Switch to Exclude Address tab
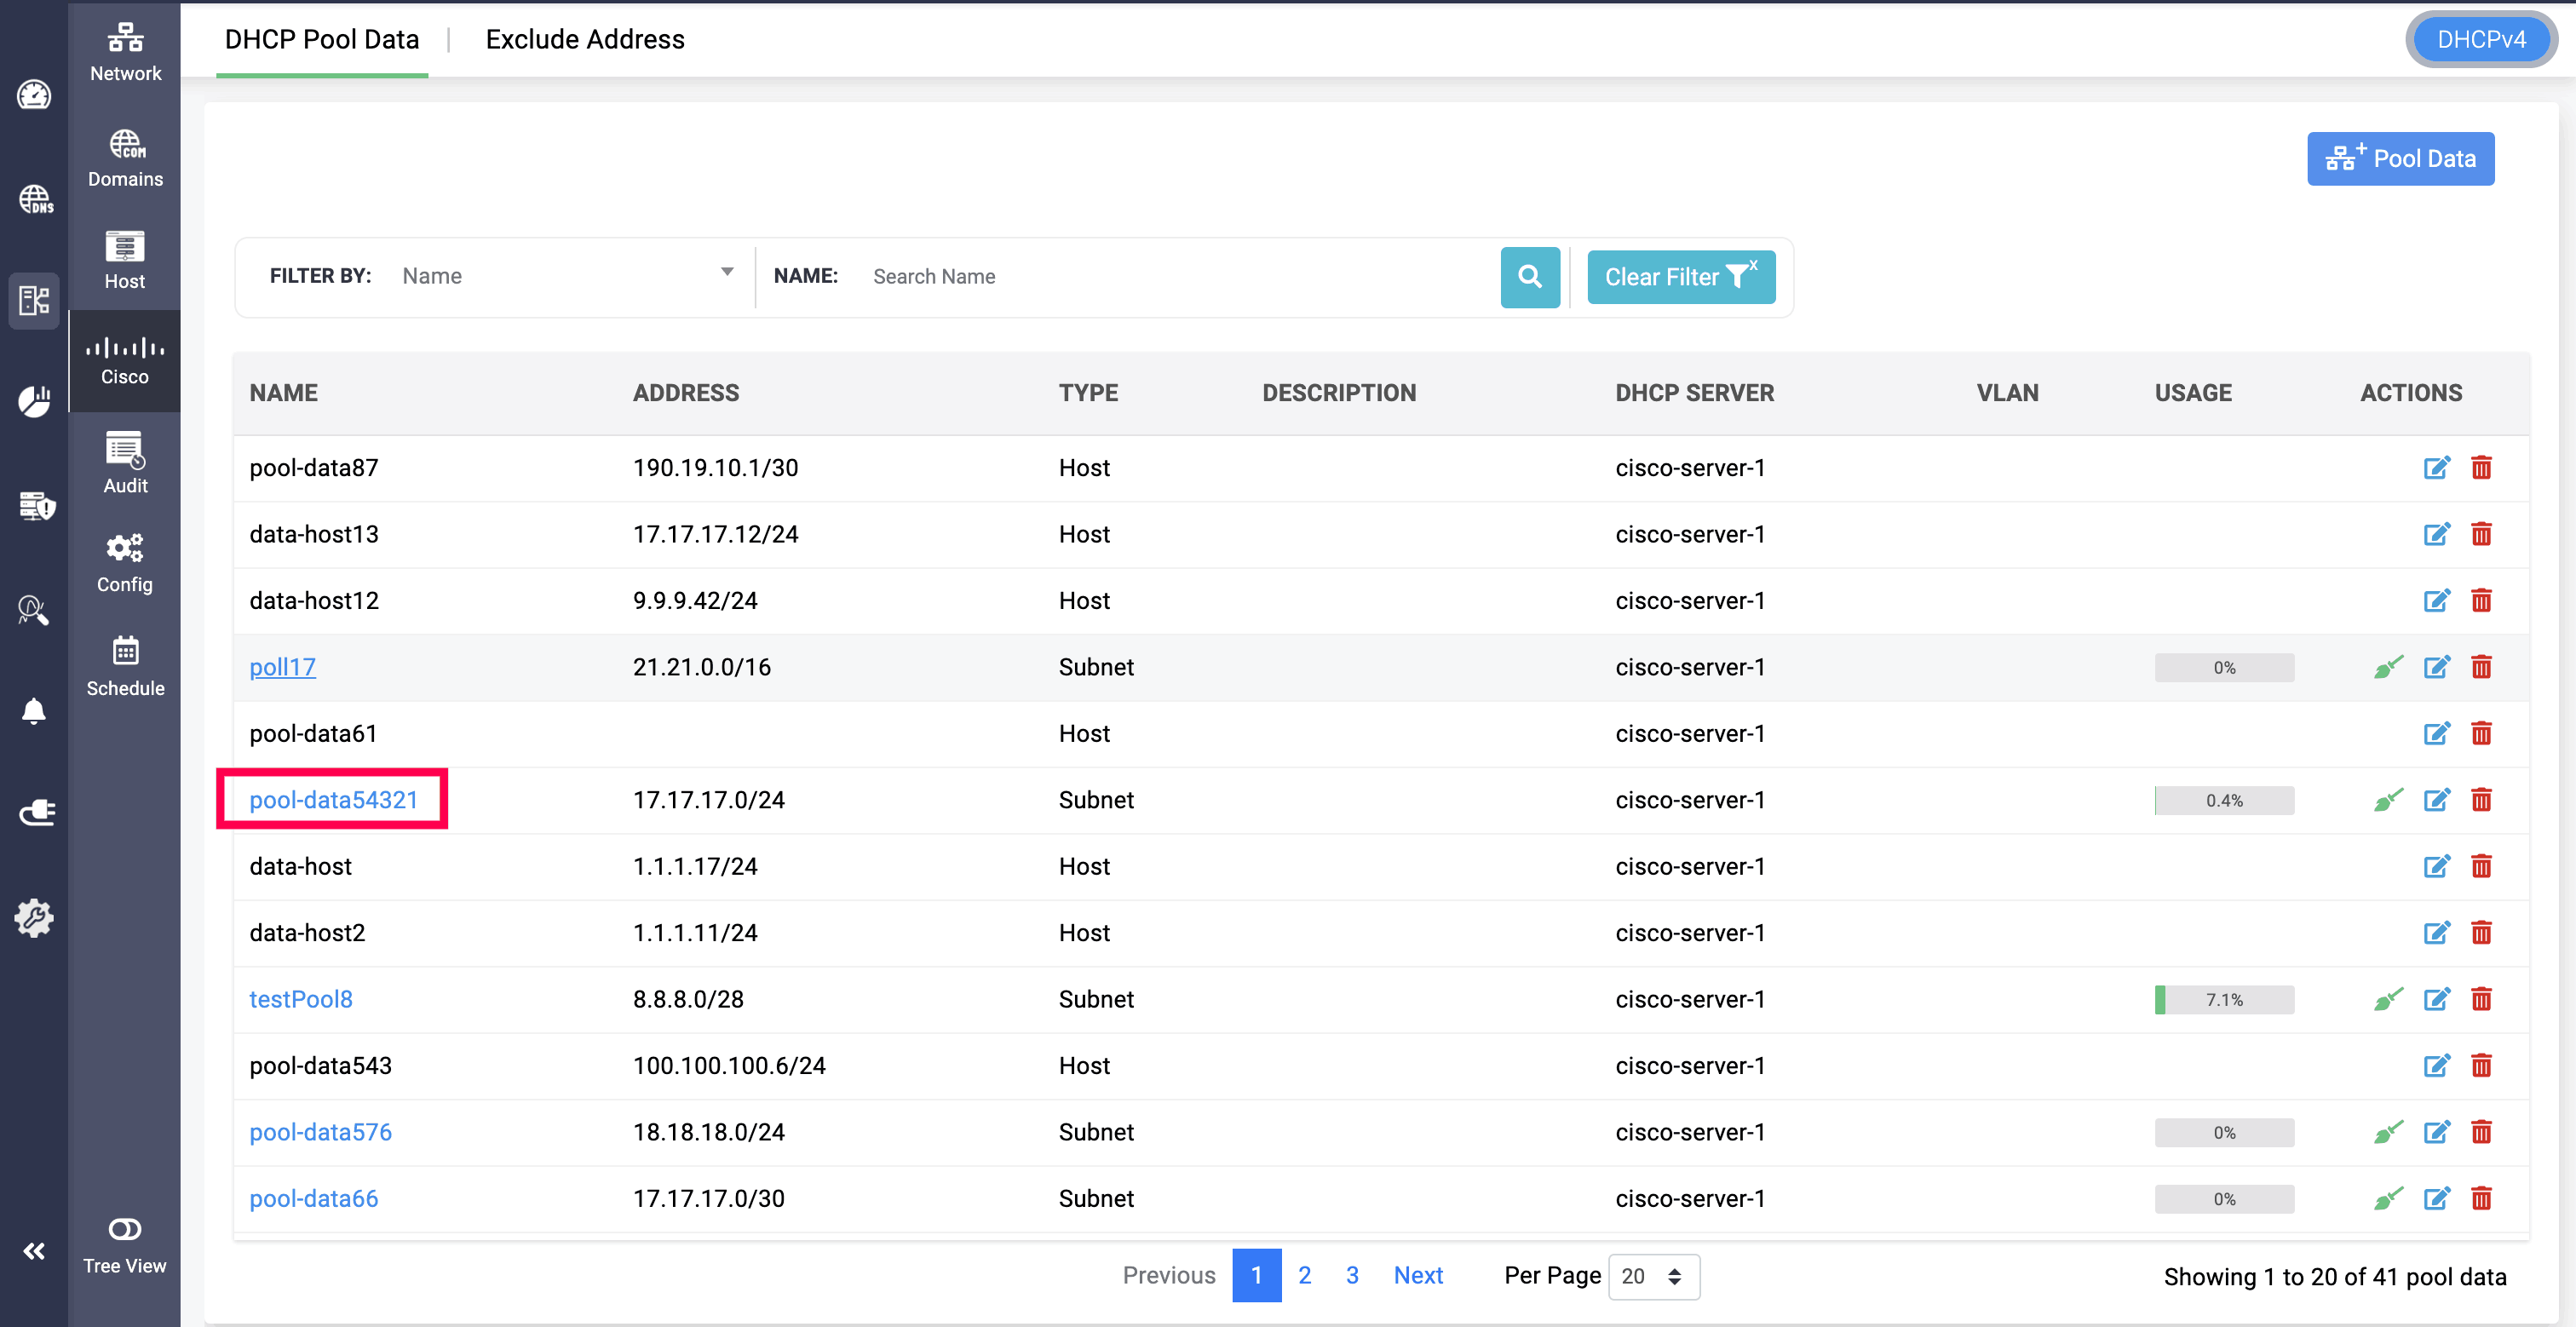 pos(585,40)
